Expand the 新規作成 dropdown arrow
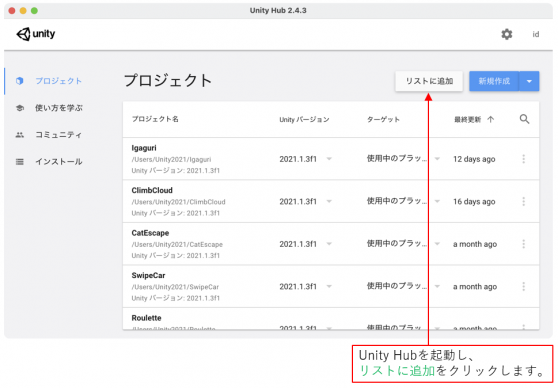Screen dimensions: 558x388 tap(529, 81)
